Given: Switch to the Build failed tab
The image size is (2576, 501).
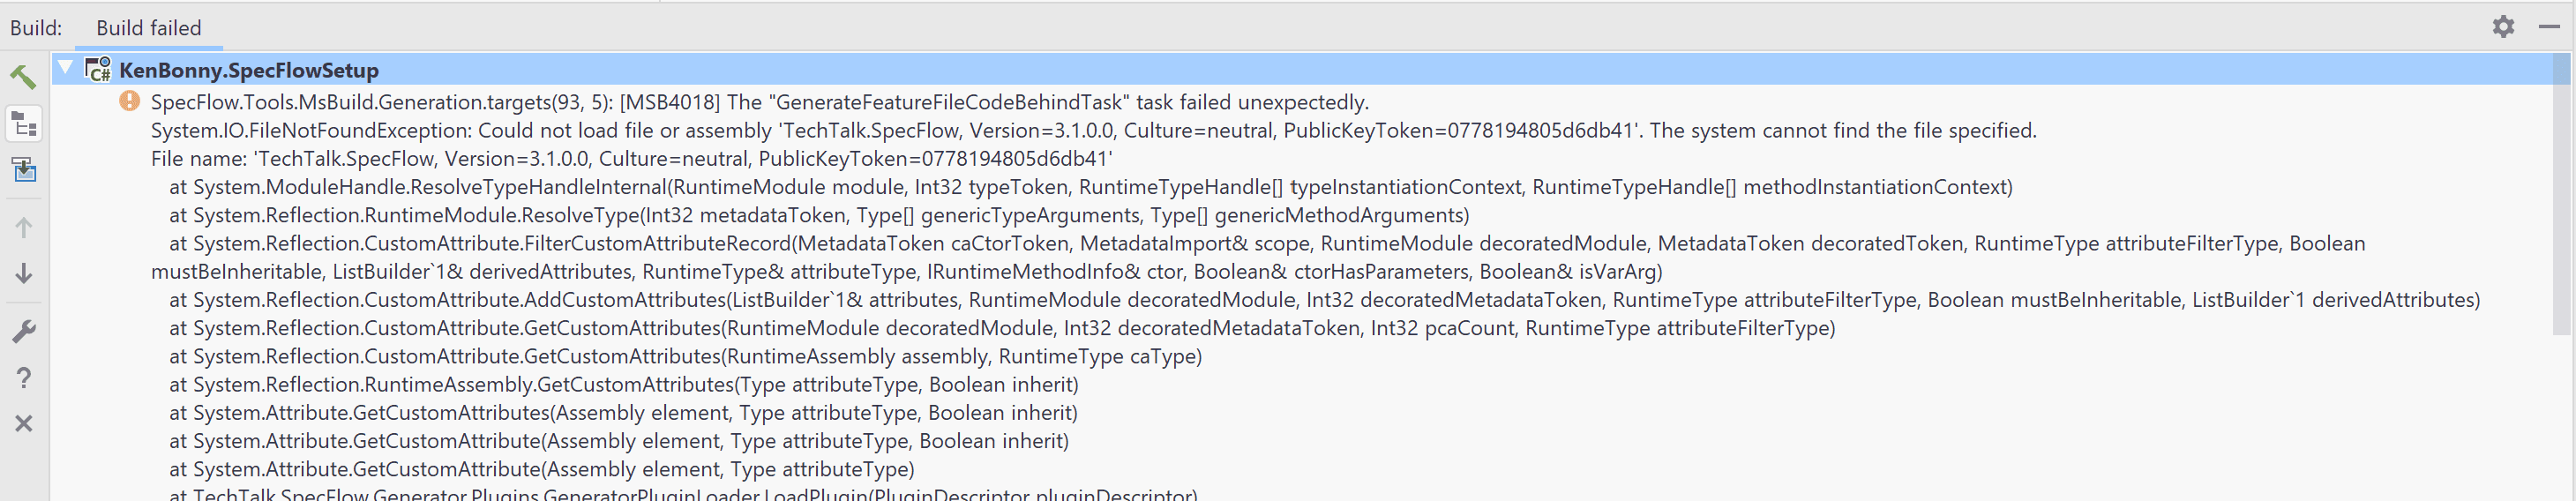Looking at the screenshot, I should 148,28.
